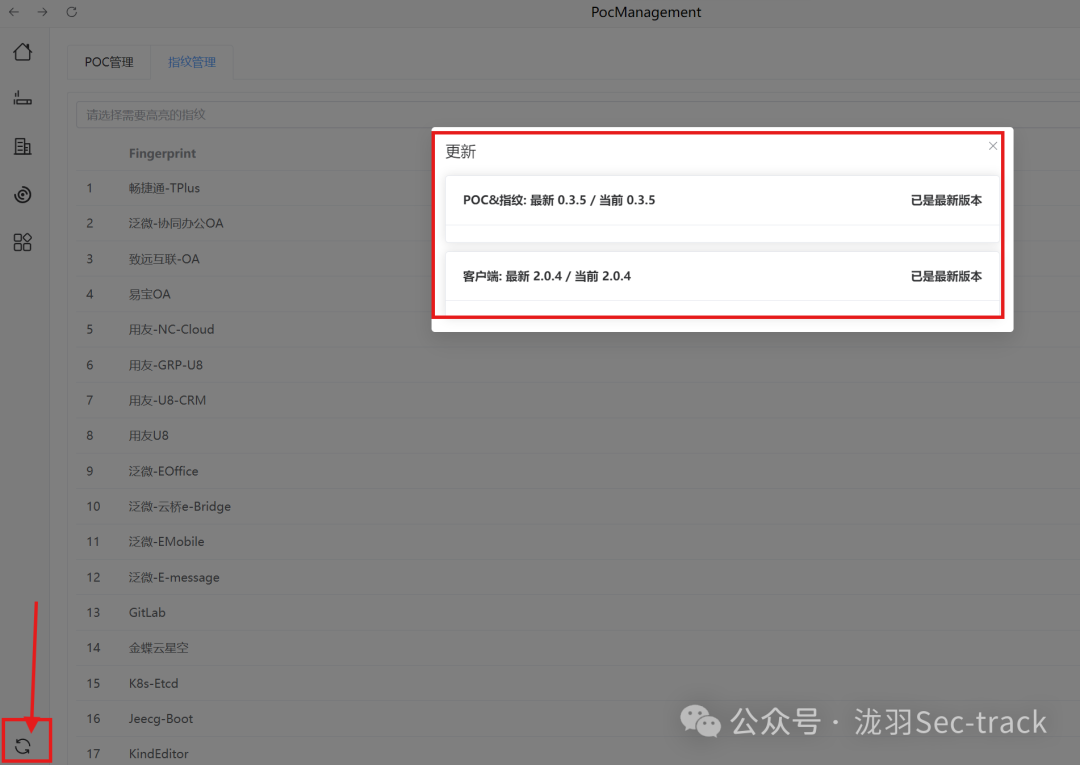Click the POC&指纹 version info text
The image size is (1080, 765).
pos(559,200)
